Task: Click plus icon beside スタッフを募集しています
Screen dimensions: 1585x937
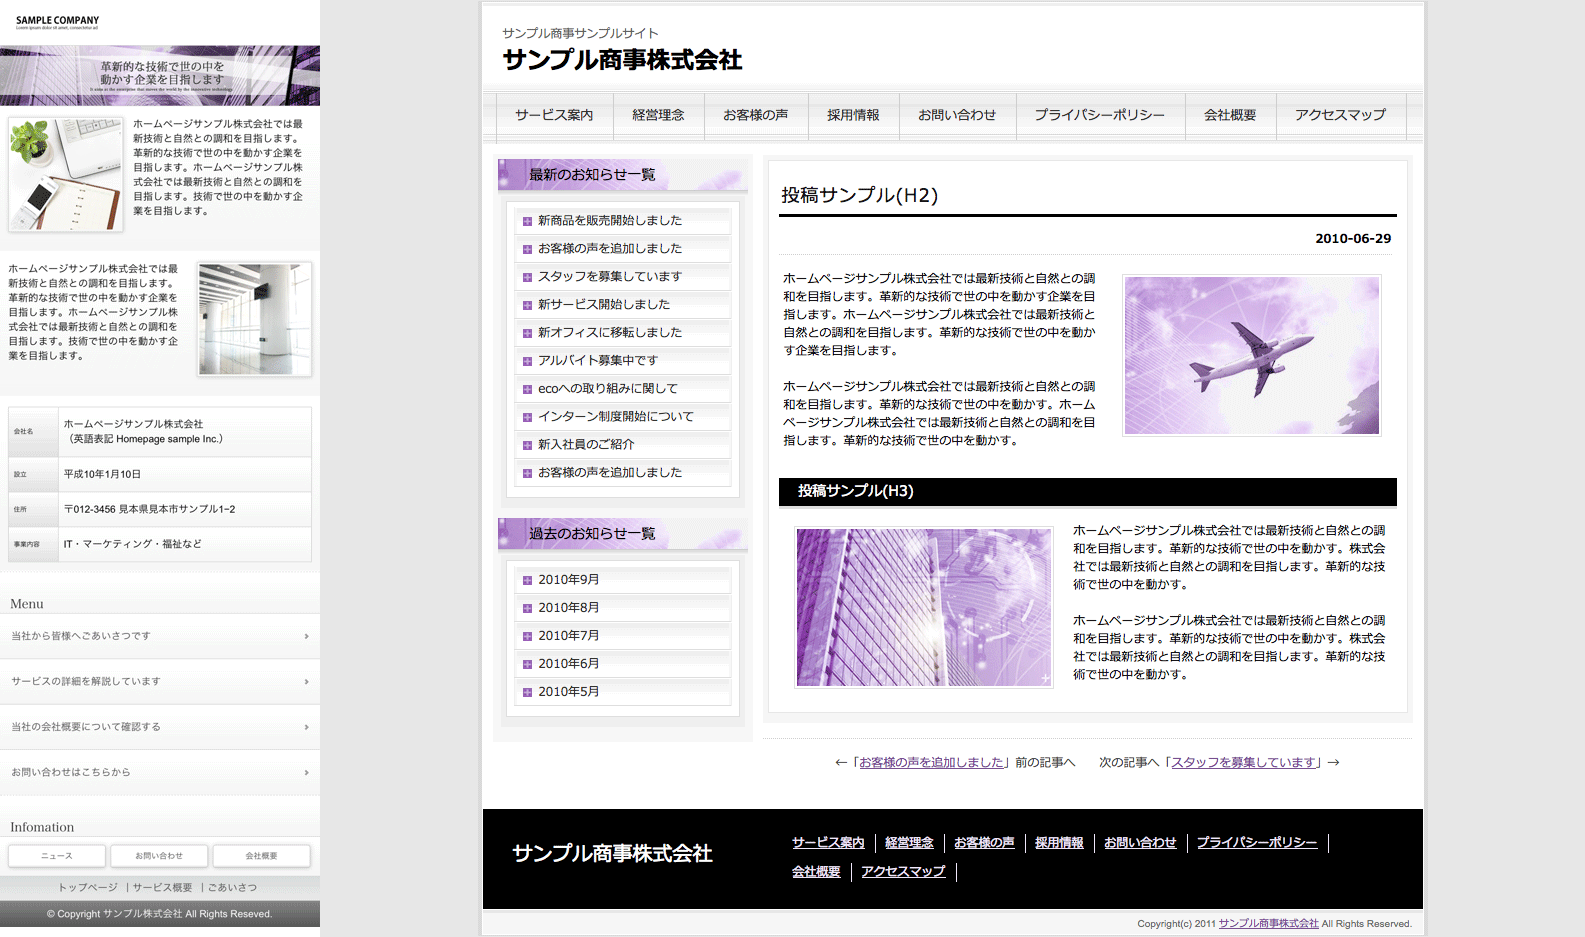Action: click(527, 277)
